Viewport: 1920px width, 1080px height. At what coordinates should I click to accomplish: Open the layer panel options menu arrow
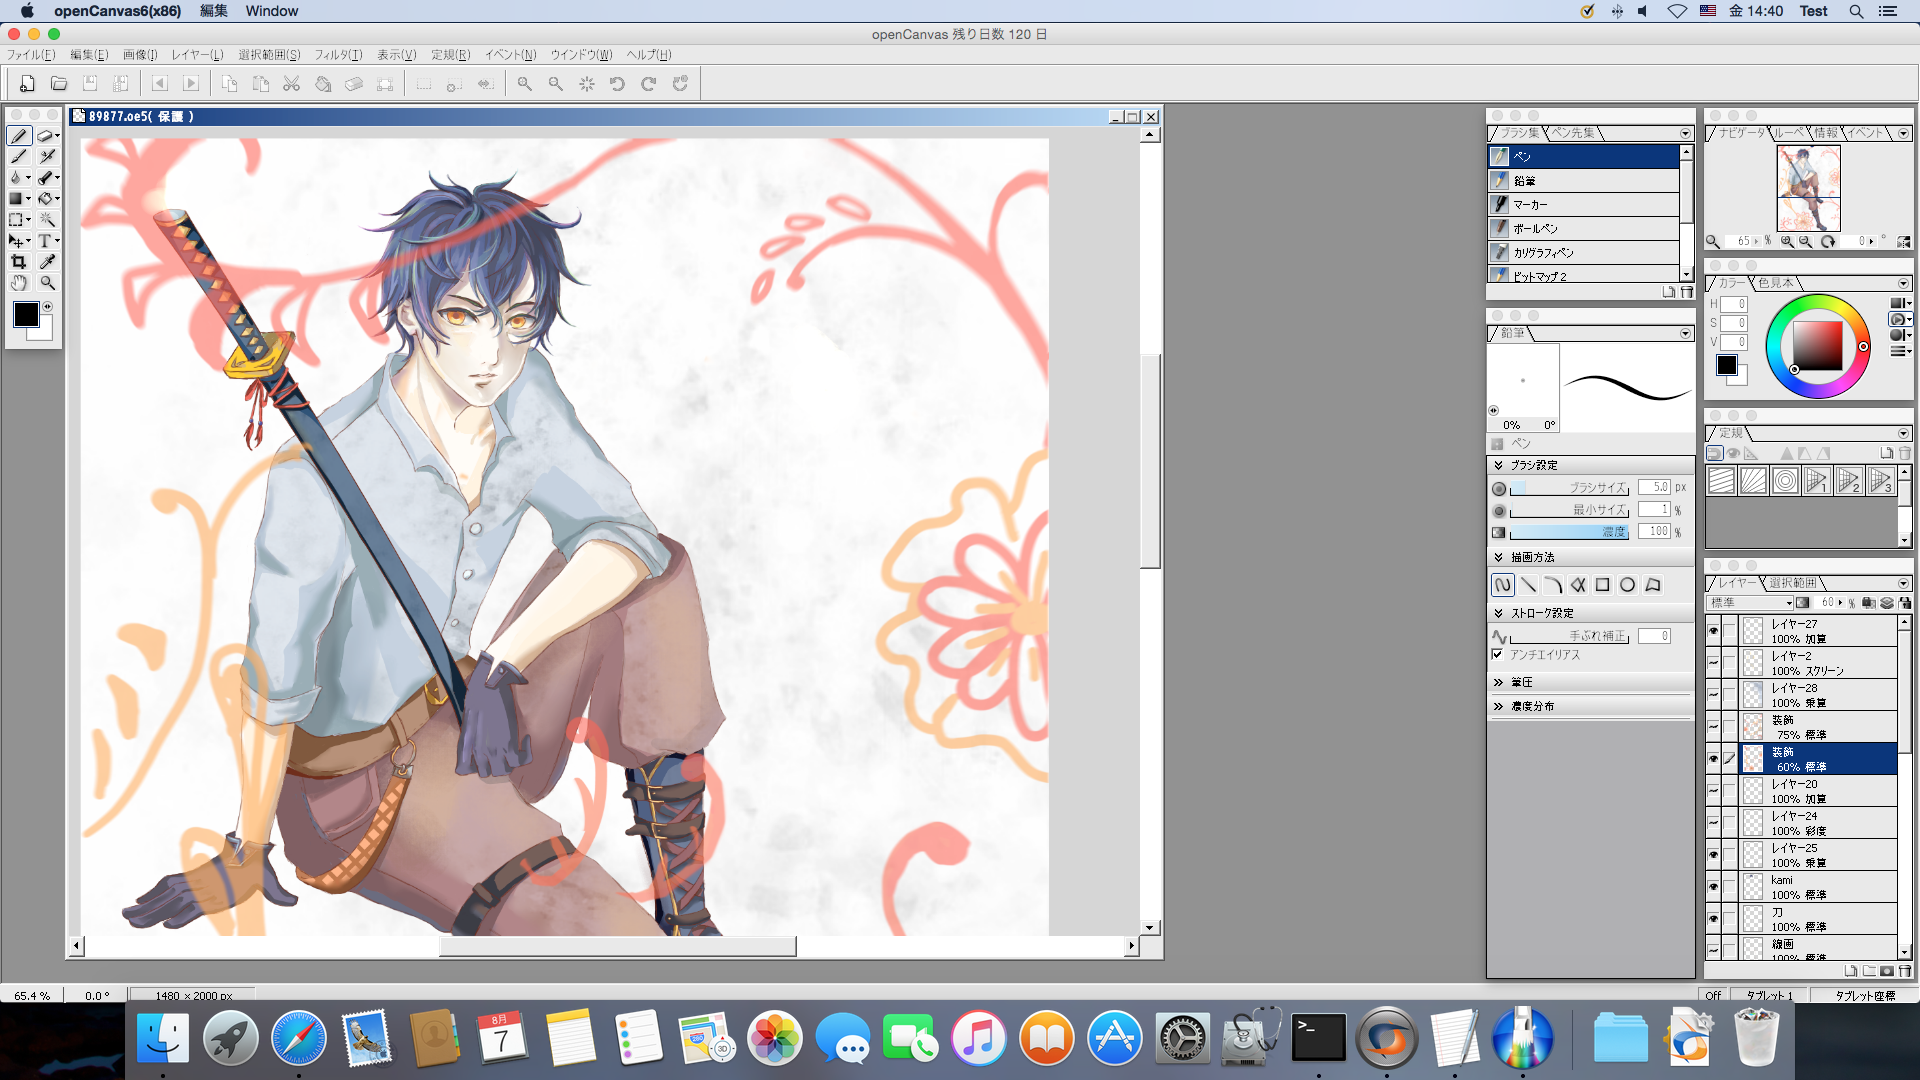click(x=1903, y=584)
